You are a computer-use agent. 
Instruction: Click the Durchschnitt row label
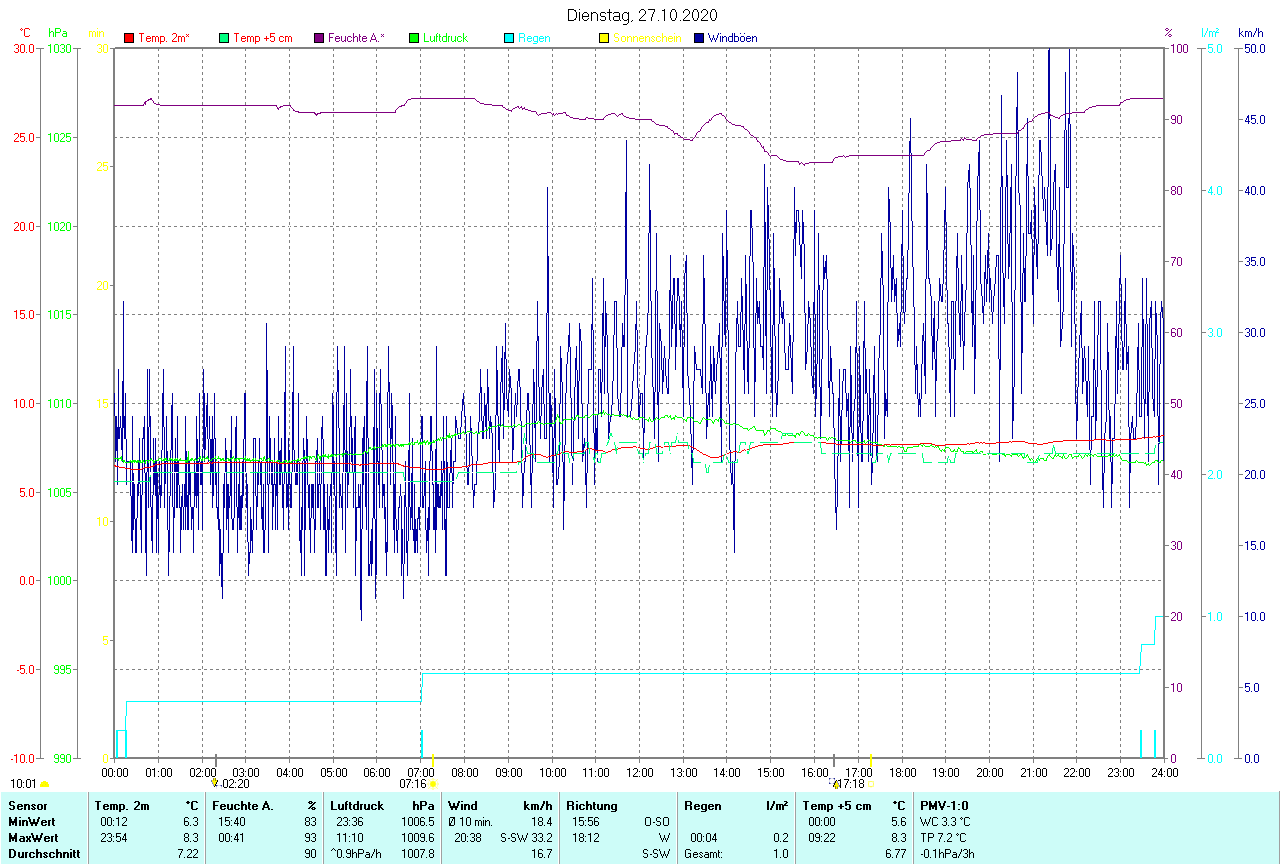coord(44,854)
